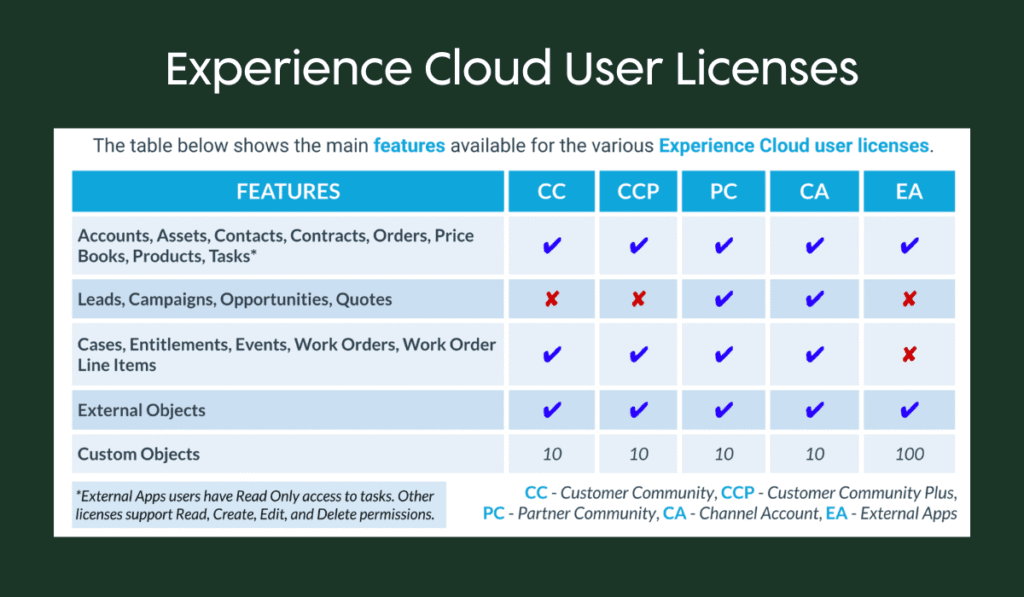
Task: Select the FEATURES column header
Action: [x=288, y=191]
